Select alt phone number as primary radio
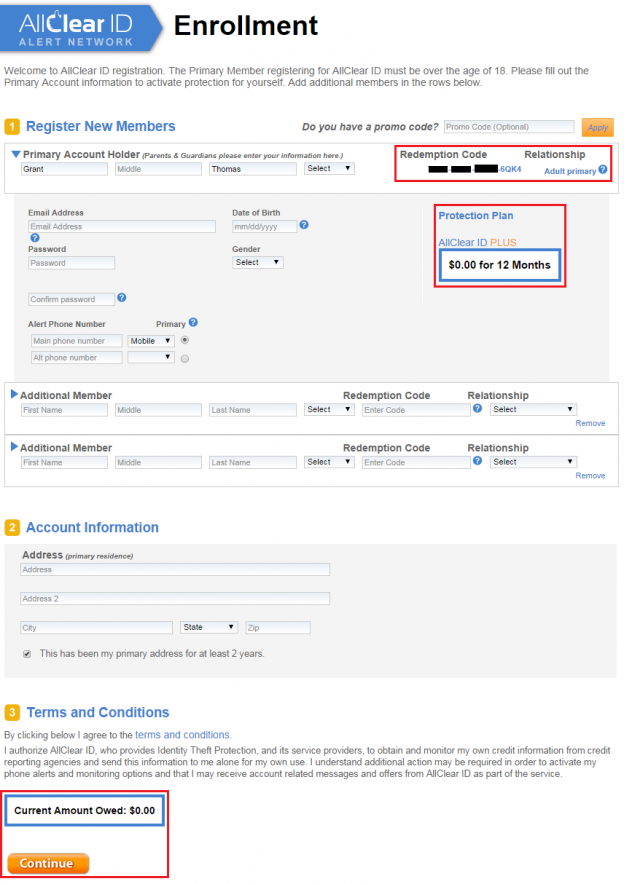This screenshot has height=884, width=624. [x=185, y=358]
